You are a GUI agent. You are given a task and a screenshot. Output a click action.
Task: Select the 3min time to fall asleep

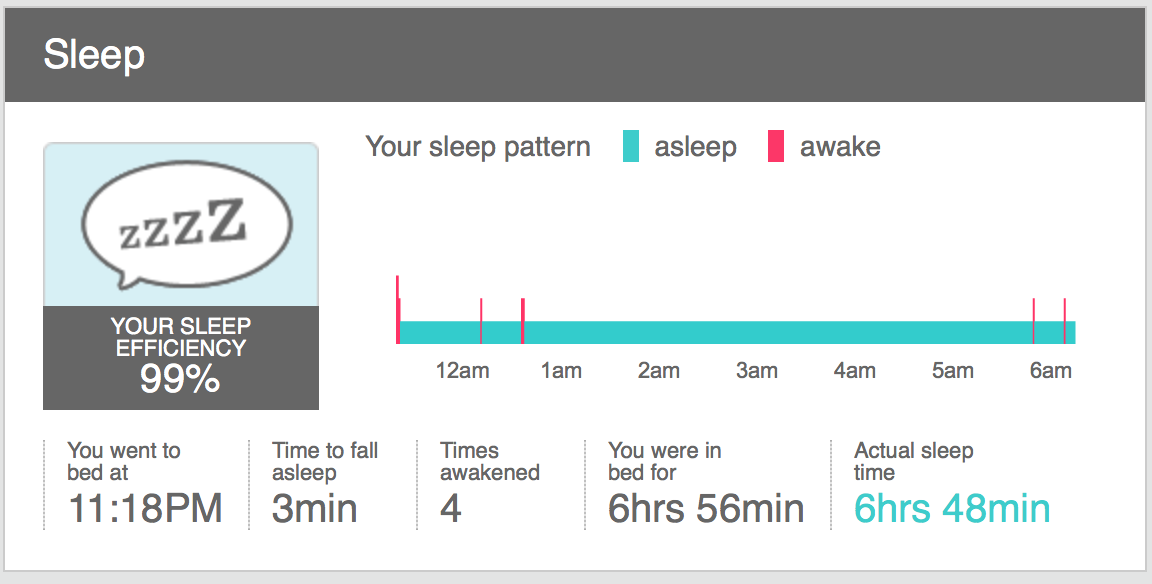tap(314, 508)
